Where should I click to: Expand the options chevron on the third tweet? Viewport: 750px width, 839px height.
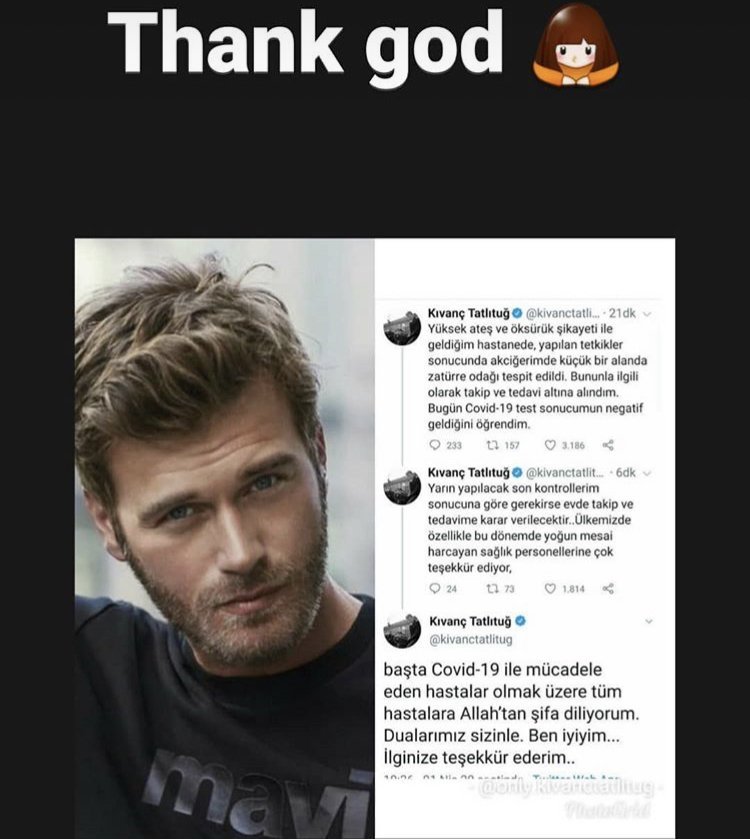pos(648,621)
